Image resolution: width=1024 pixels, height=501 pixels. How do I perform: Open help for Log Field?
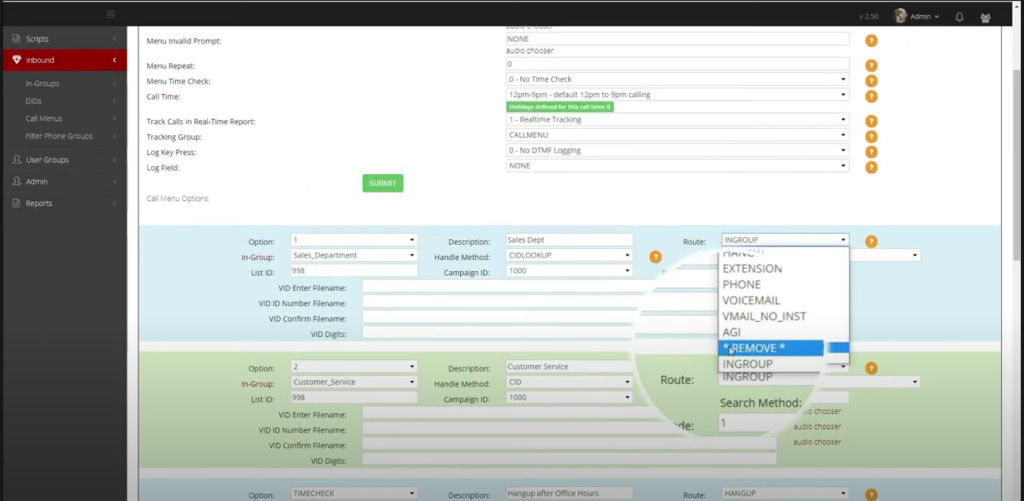pos(871,167)
